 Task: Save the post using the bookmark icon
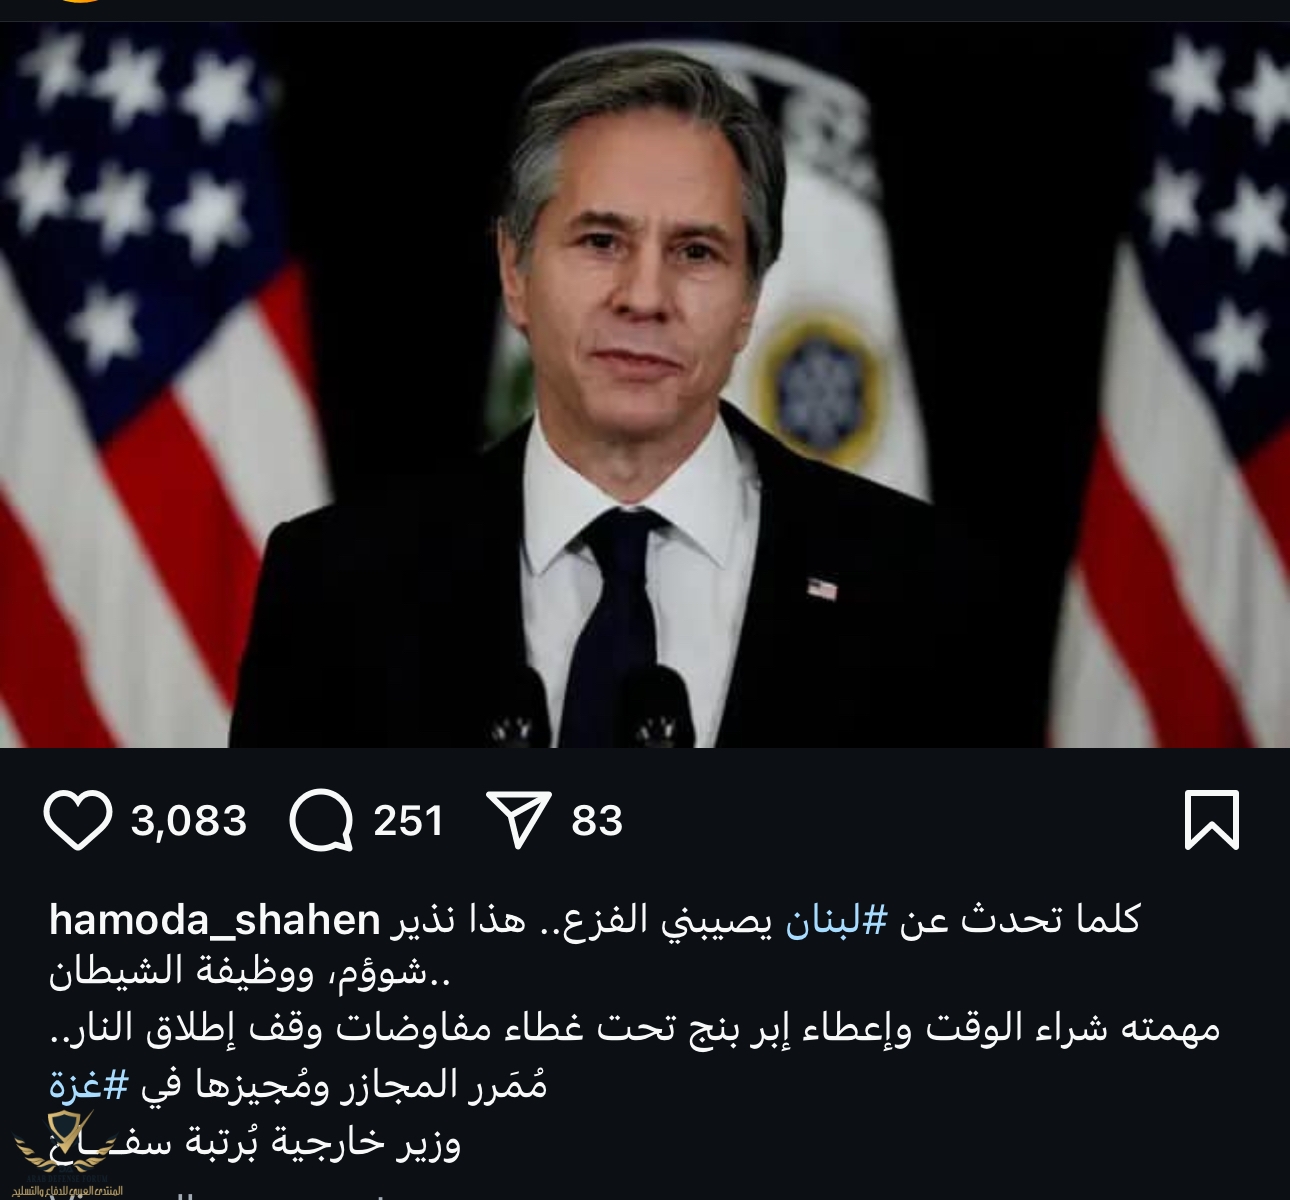[x=1212, y=820]
